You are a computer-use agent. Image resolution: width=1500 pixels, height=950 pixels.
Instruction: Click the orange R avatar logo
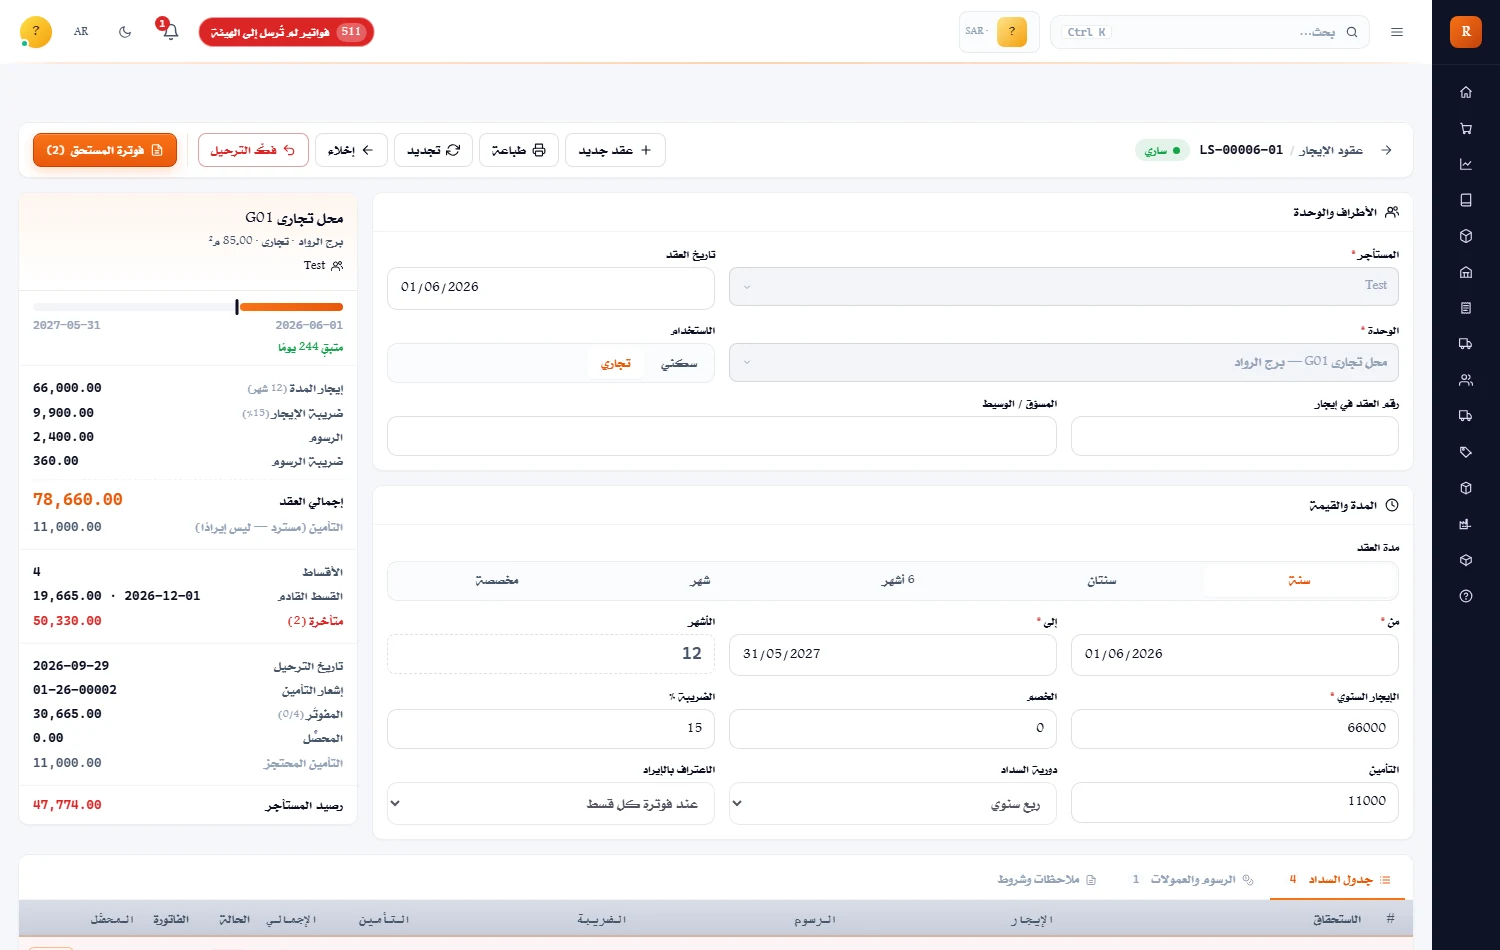pyautogui.click(x=1466, y=31)
